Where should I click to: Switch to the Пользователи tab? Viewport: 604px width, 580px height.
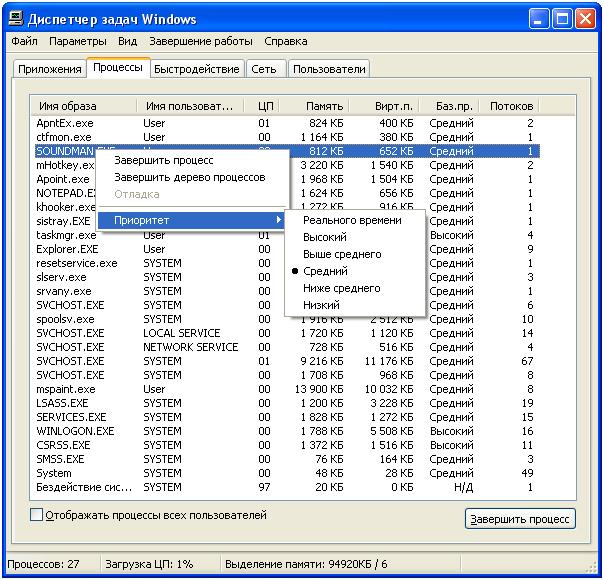coord(329,69)
